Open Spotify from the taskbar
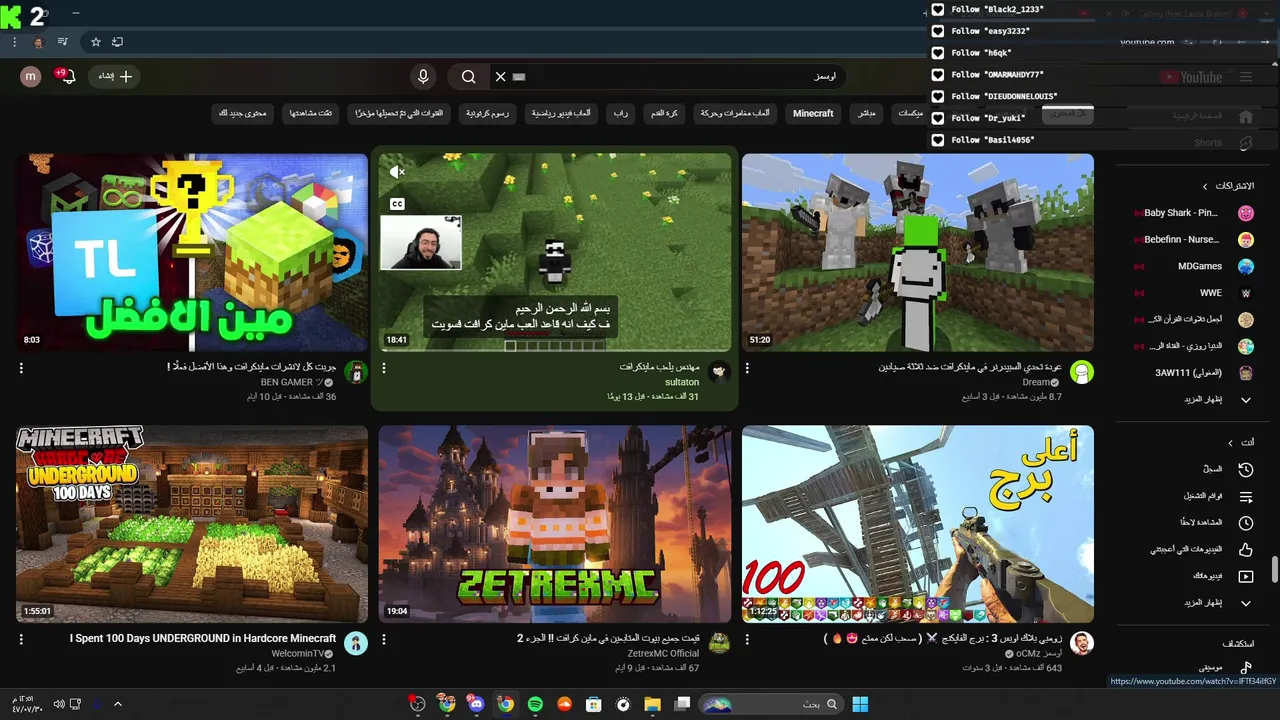 point(535,704)
